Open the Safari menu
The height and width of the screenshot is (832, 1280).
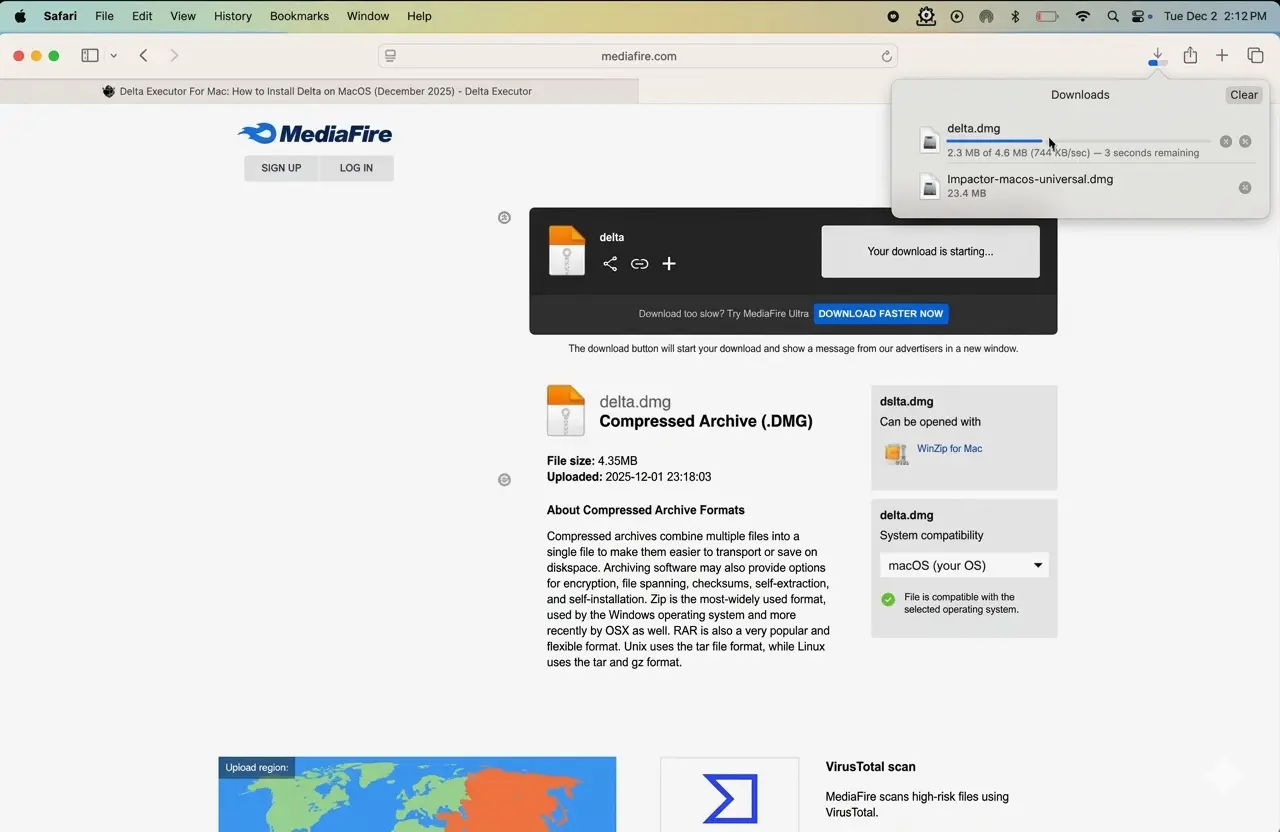click(60, 16)
